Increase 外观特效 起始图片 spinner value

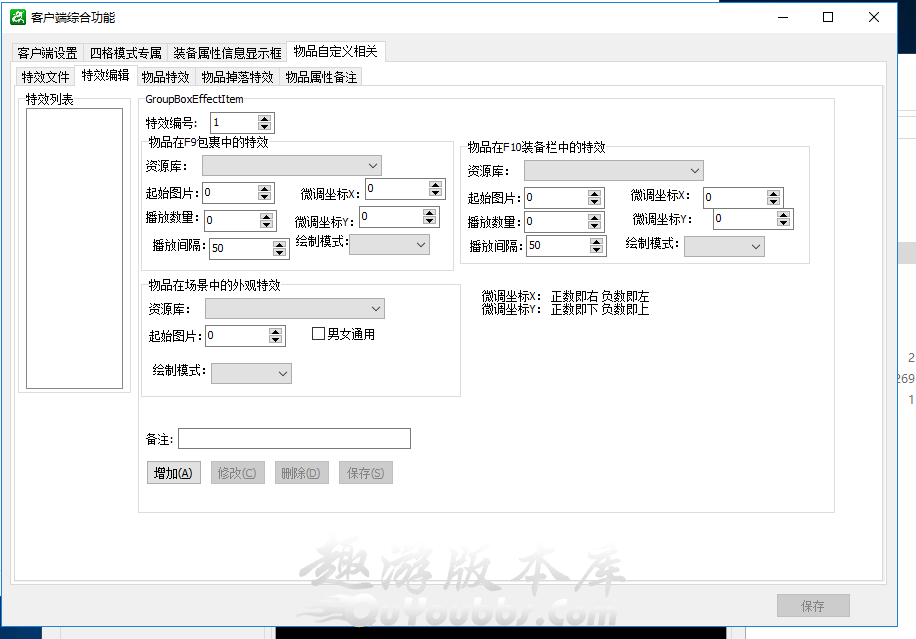click(275, 331)
